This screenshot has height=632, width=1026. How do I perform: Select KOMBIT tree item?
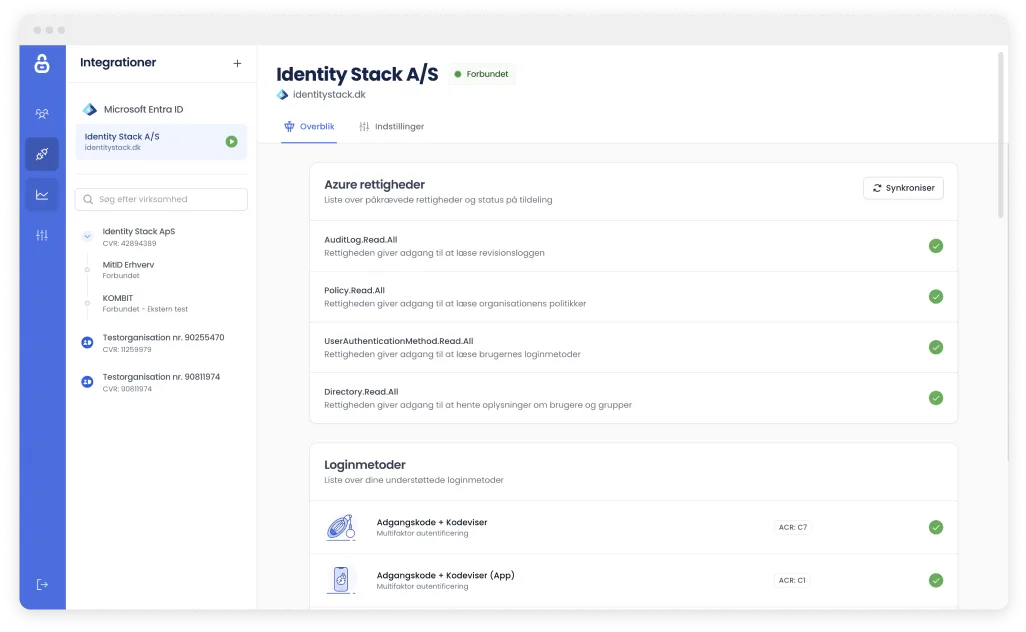[145, 303]
